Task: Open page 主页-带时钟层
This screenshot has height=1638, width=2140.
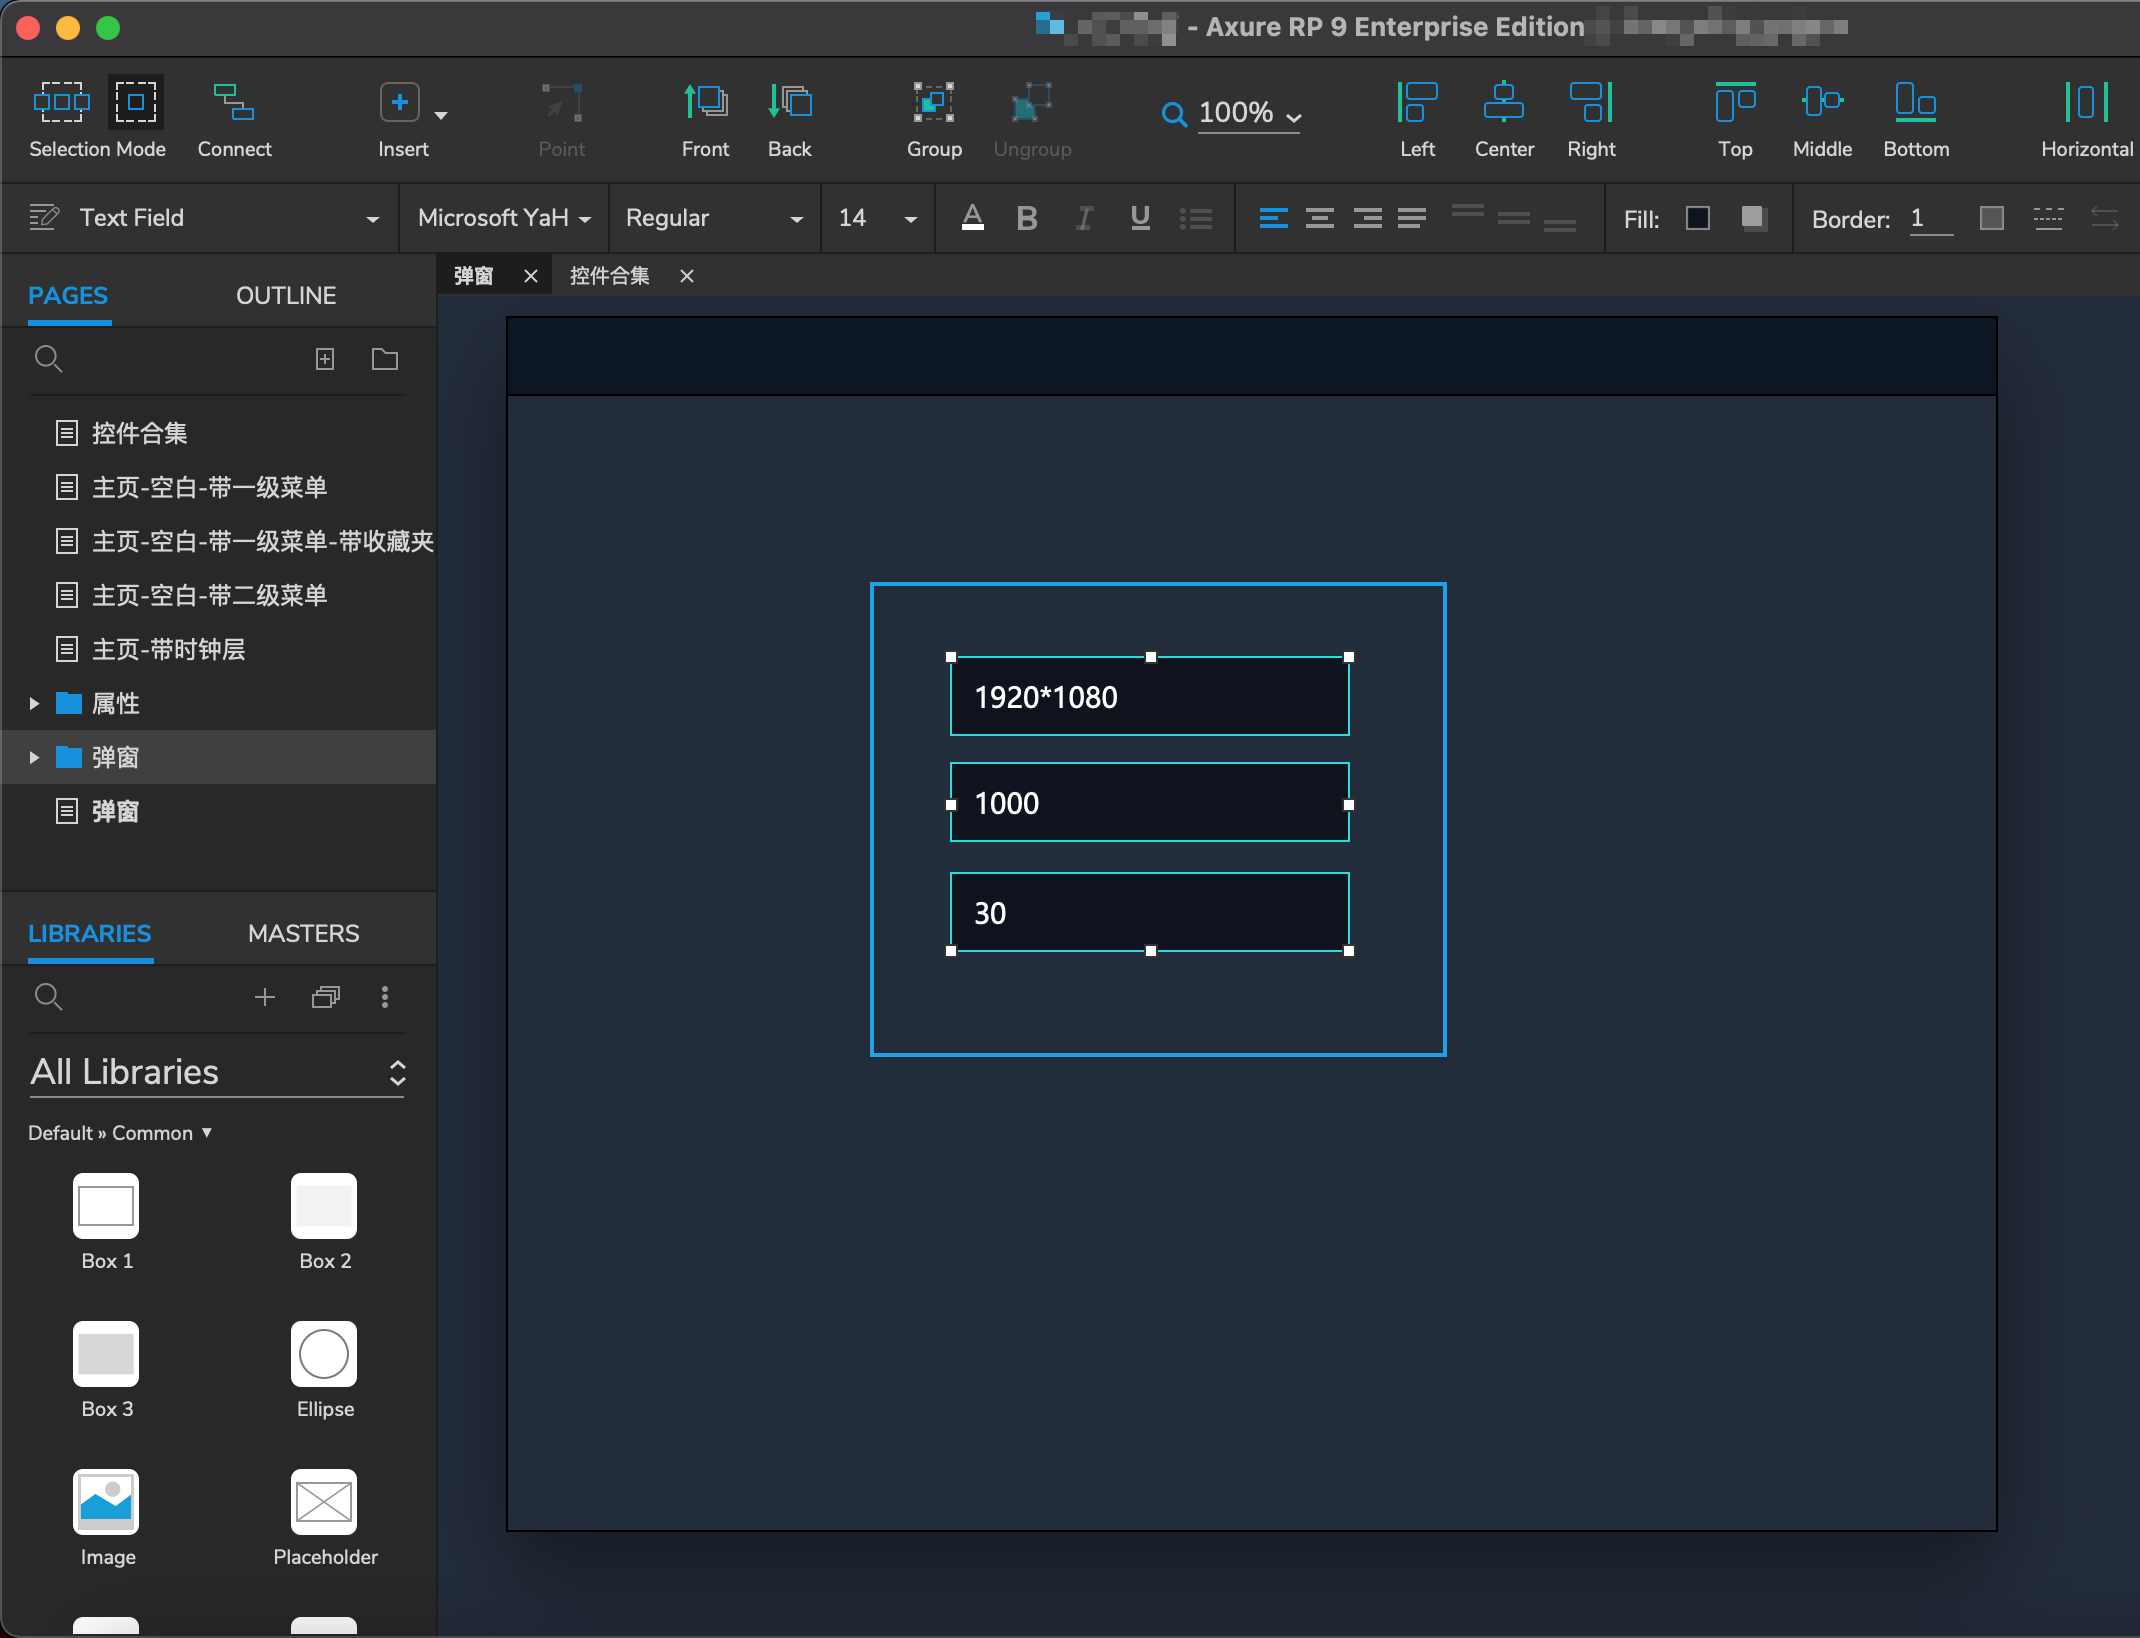Action: click(x=168, y=650)
